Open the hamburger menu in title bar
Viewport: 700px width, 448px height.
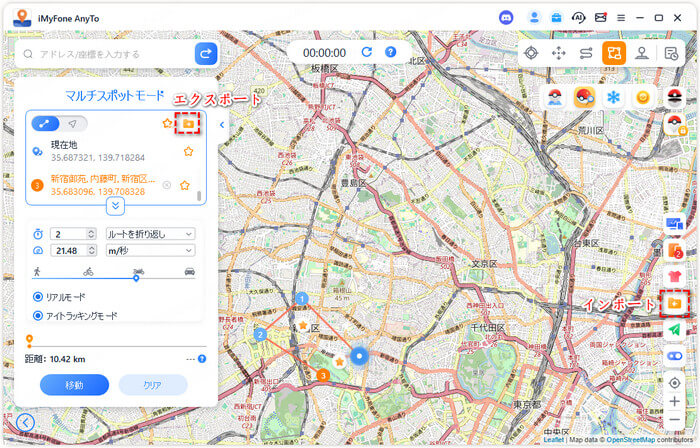[x=621, y=18]
